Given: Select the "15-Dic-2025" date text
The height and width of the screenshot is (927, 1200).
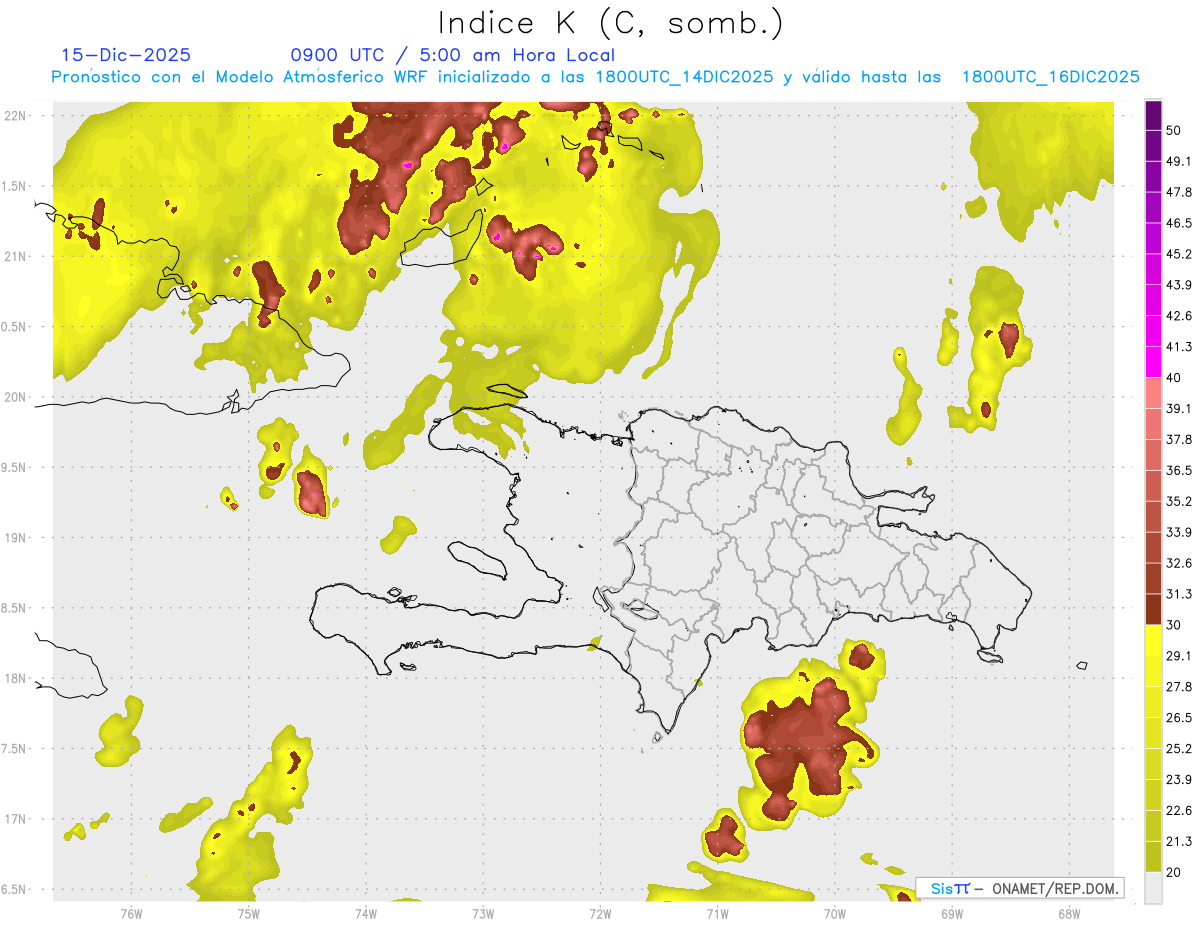Looking at the screenshot, I should tap(127, 56).
